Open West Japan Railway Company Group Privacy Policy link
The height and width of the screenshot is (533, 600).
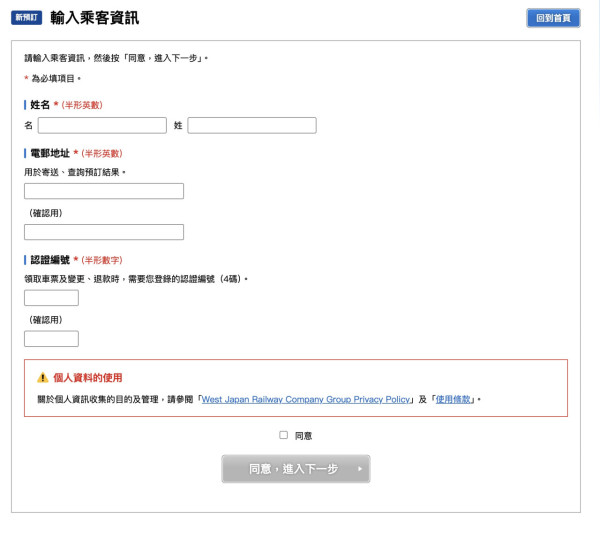pos(305,399)
